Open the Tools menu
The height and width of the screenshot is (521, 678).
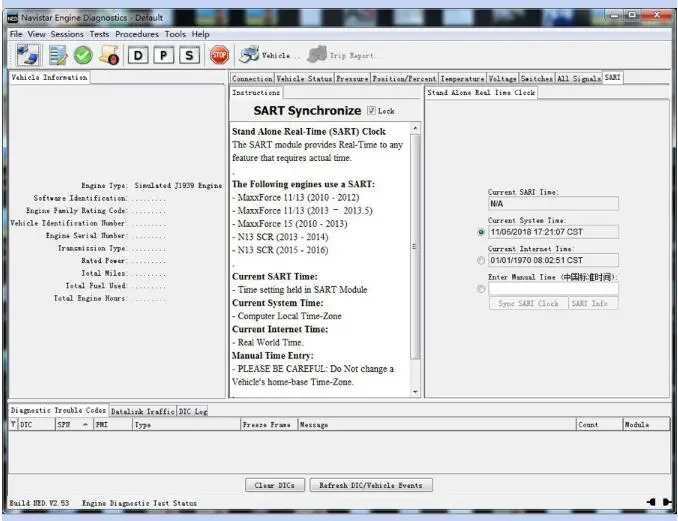pos(175,34)
